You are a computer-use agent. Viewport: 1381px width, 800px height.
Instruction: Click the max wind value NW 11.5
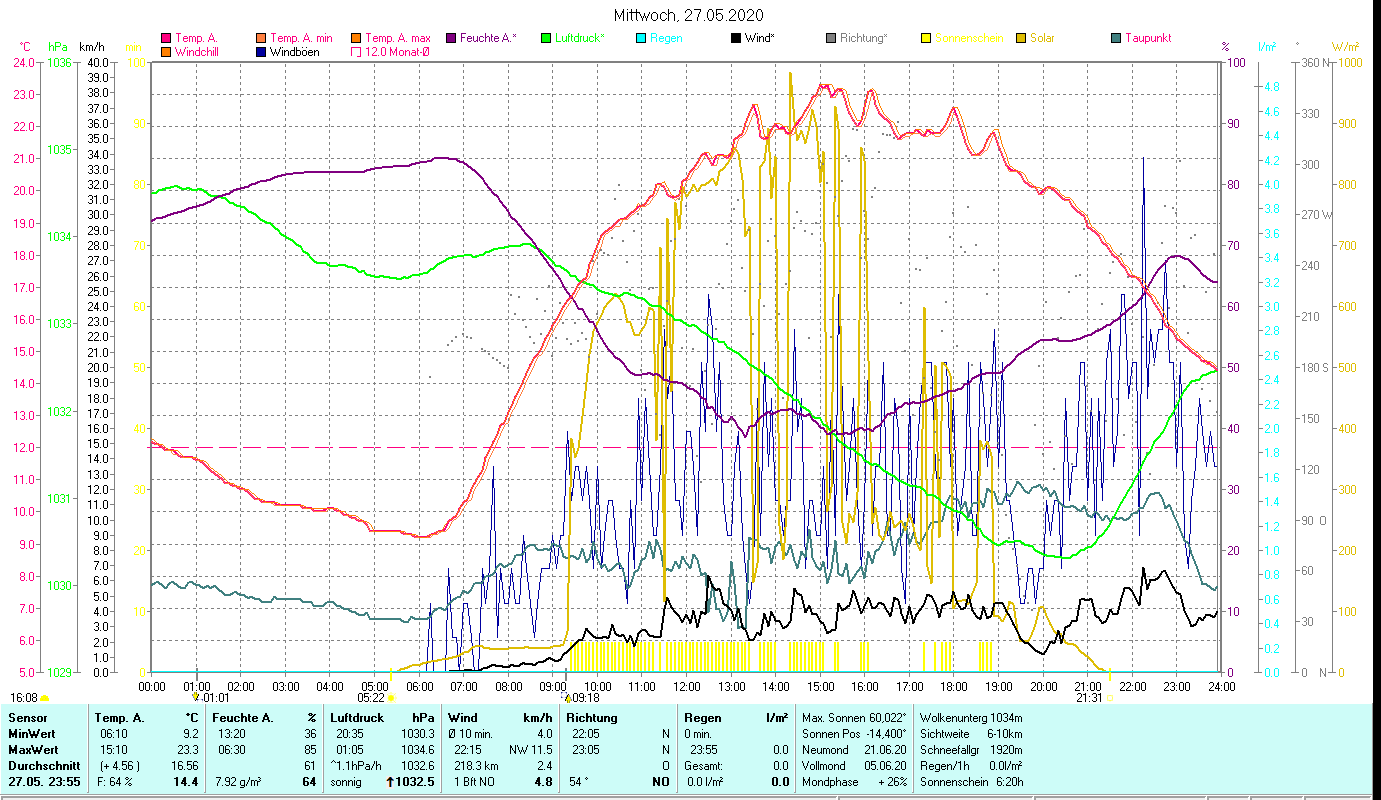click(530, 749)
